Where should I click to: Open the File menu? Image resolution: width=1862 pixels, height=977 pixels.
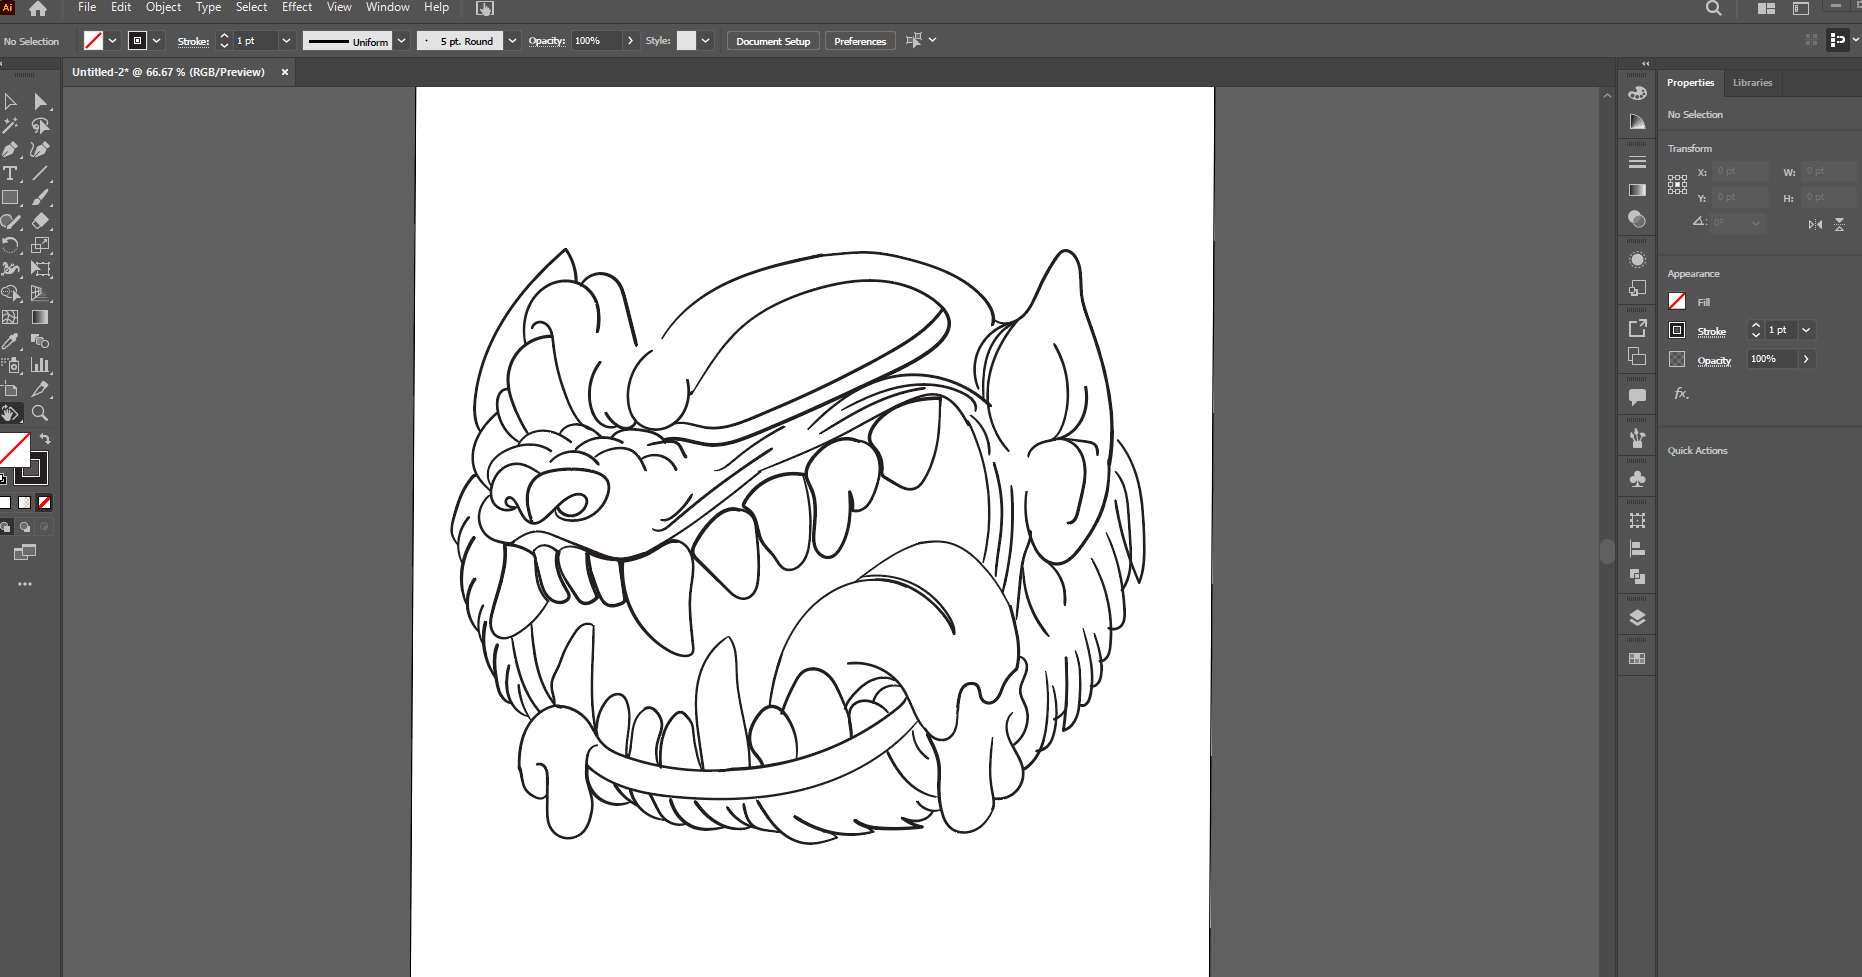tap(87, 7)
